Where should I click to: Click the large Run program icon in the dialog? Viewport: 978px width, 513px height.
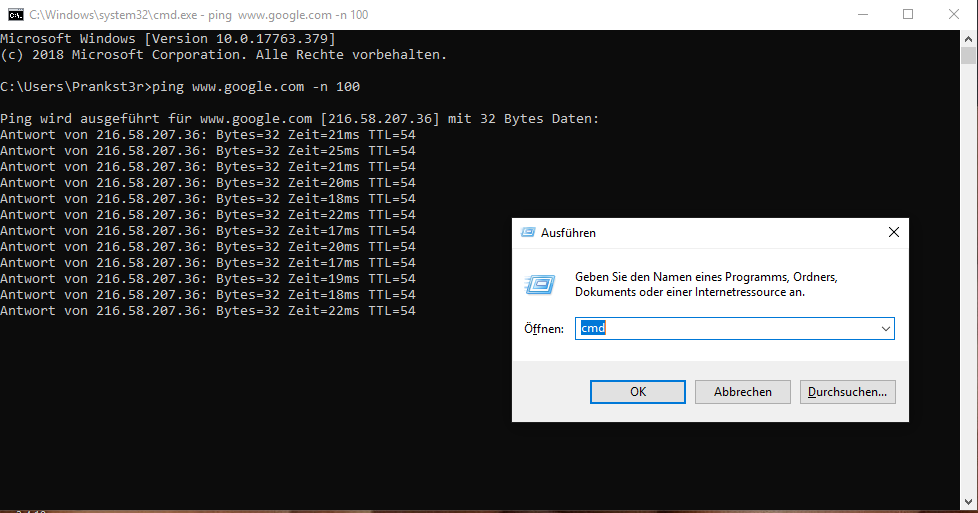540,285
